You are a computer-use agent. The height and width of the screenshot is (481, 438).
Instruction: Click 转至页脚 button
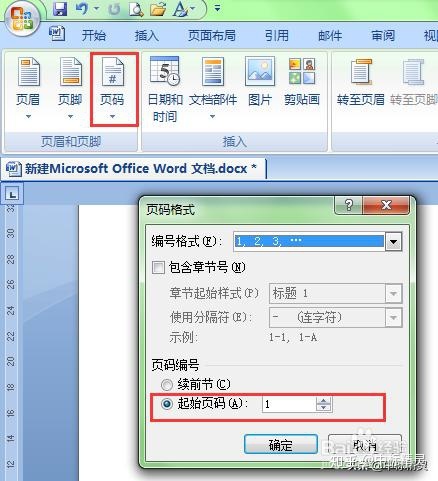pyautogui.click(x=413, y=82)
